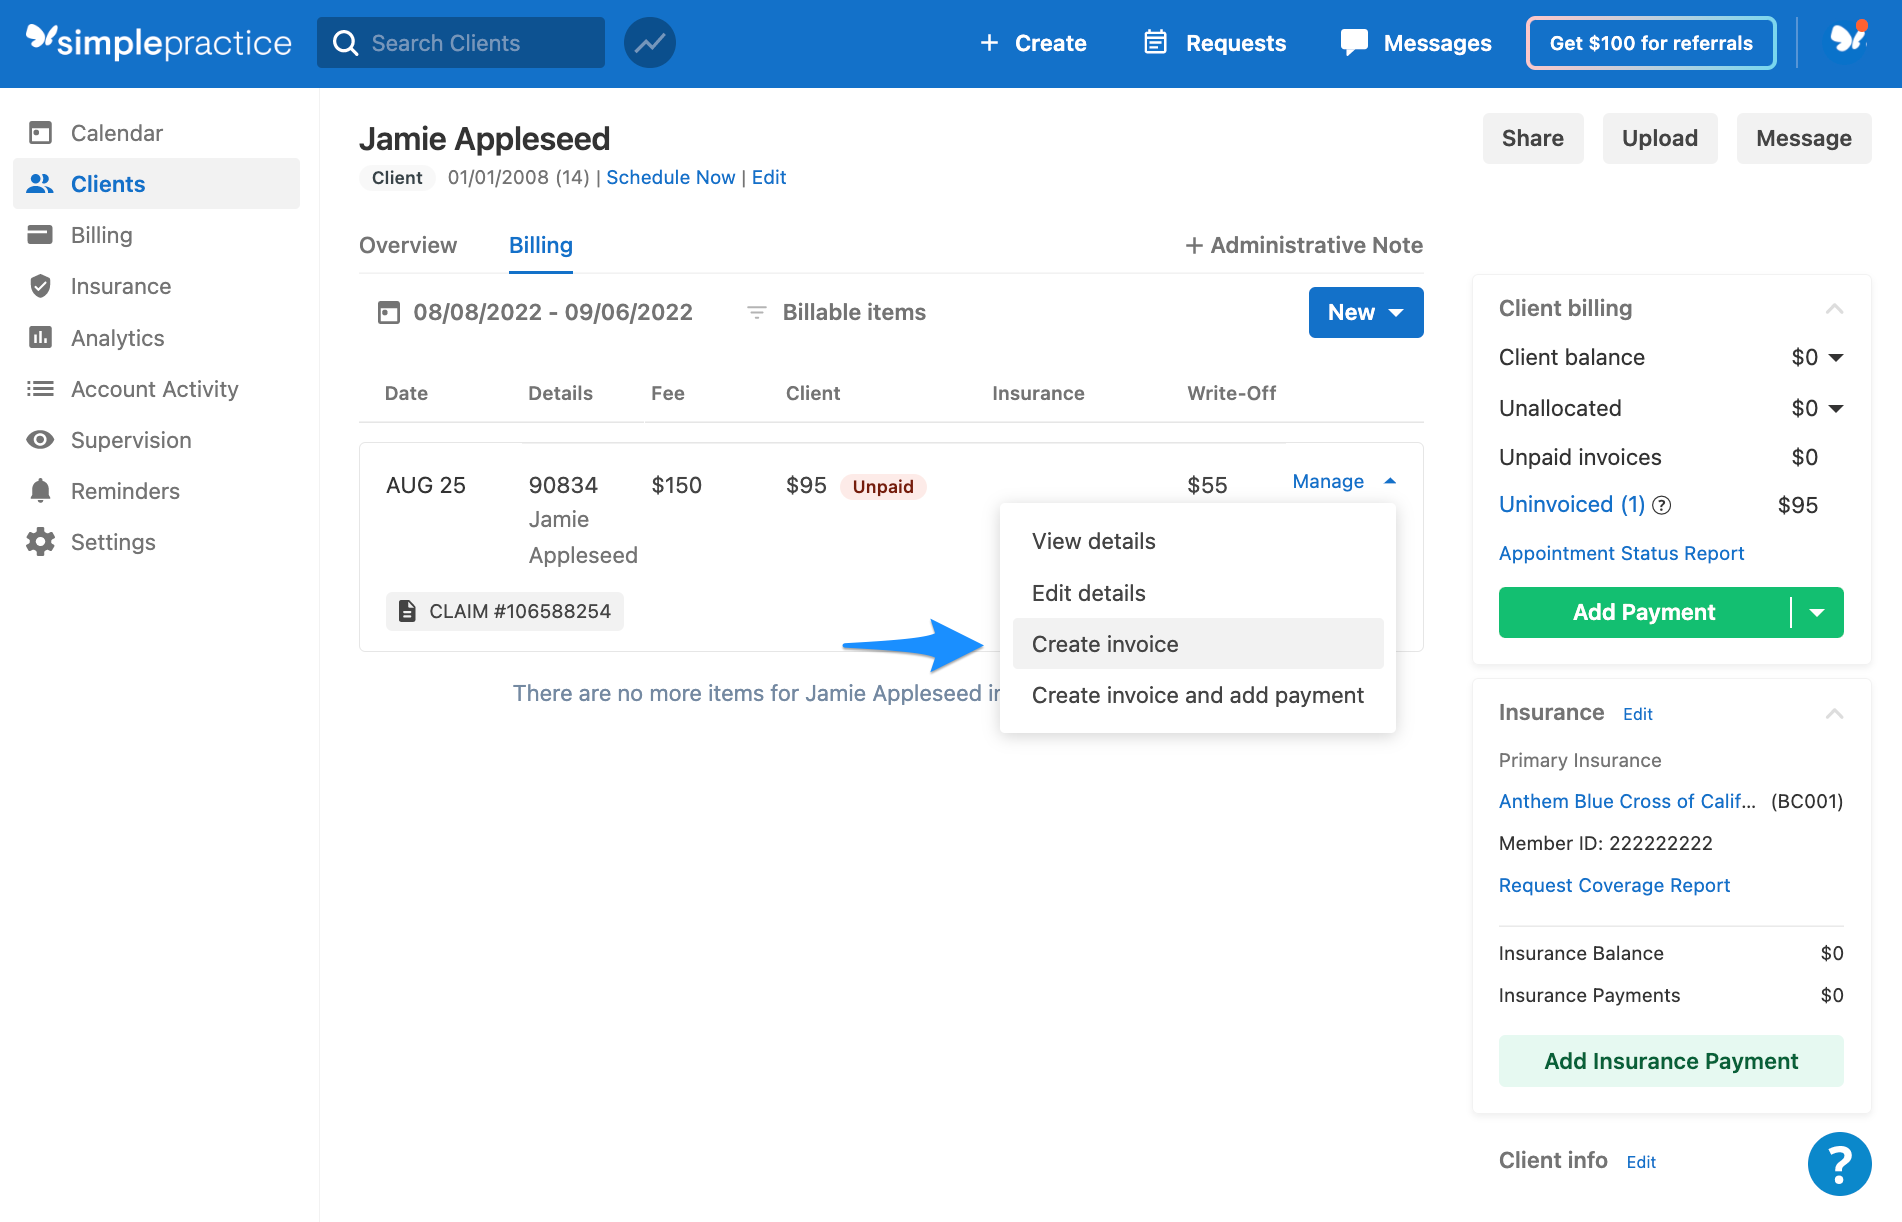The height and width of the screenshot is (1222, 1902).
Task: Open the New dropdown button
Action: click(1365, 313)
